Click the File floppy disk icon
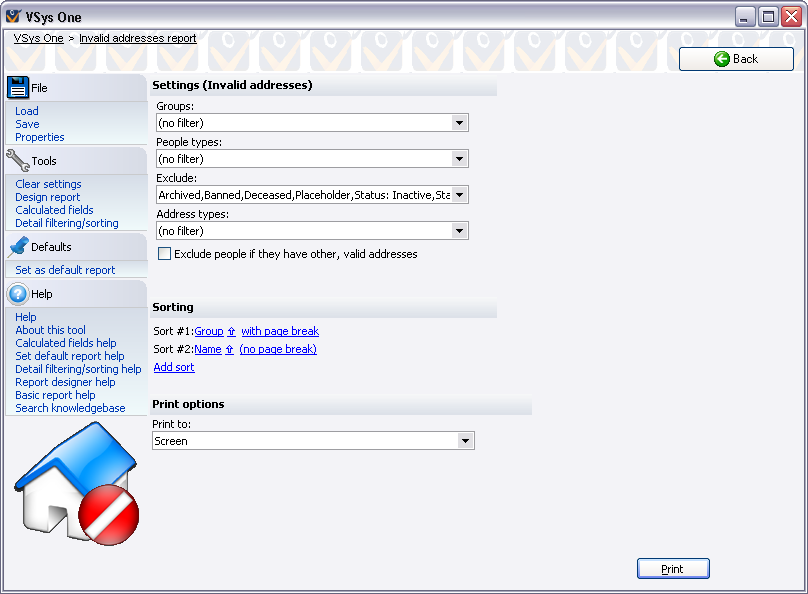 tap(18, 88)
